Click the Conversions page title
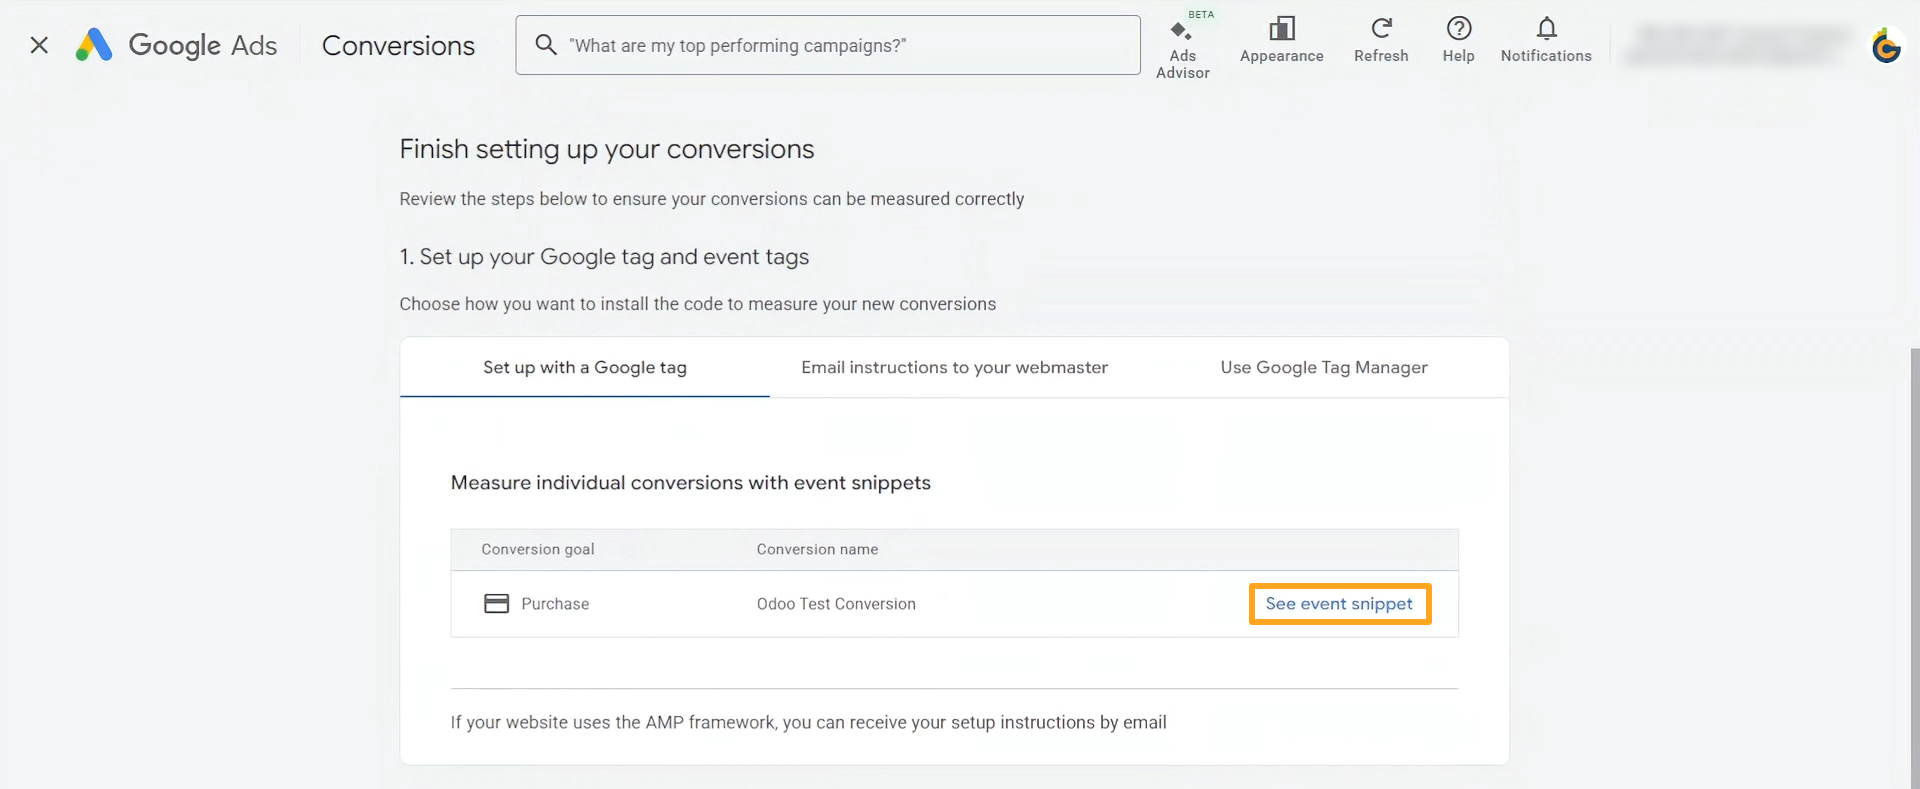 (x=398, y=45)
